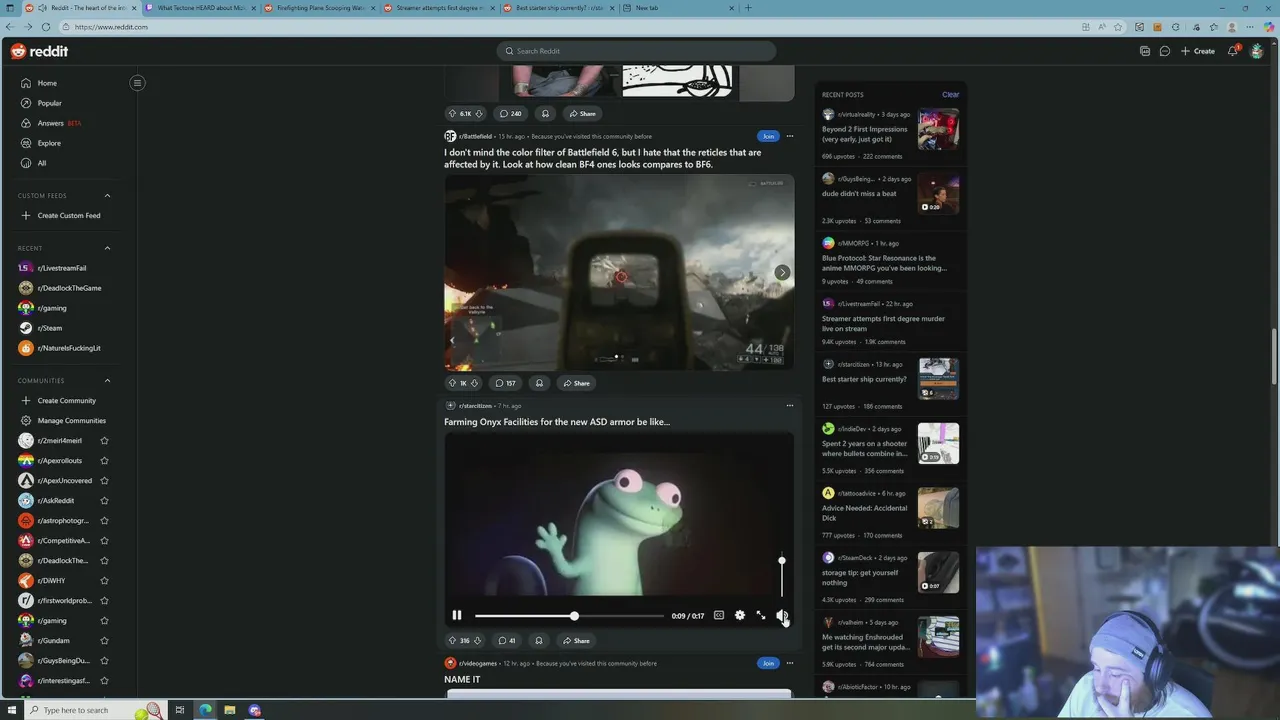Mute the video with the speaker icon
Screen dimensions: 1280x720
(x=782, y=615)
